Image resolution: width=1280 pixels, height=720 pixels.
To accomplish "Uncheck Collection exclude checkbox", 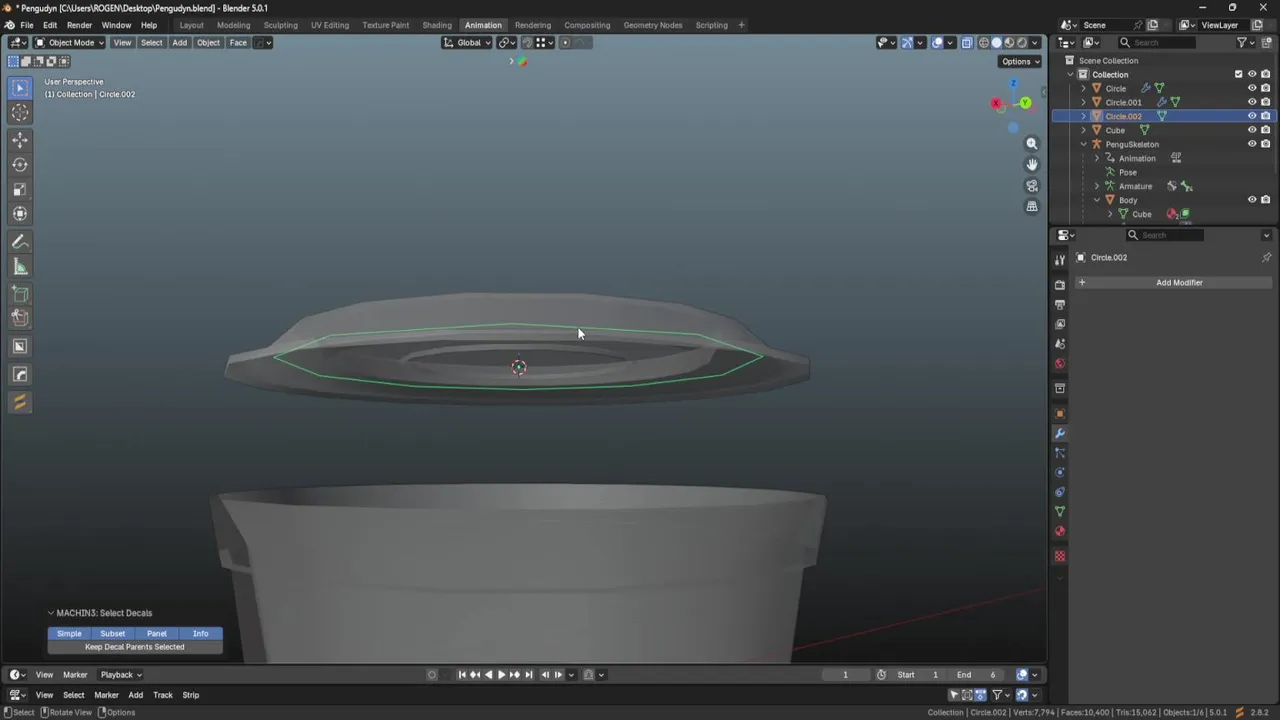I will pos(1238,74).
